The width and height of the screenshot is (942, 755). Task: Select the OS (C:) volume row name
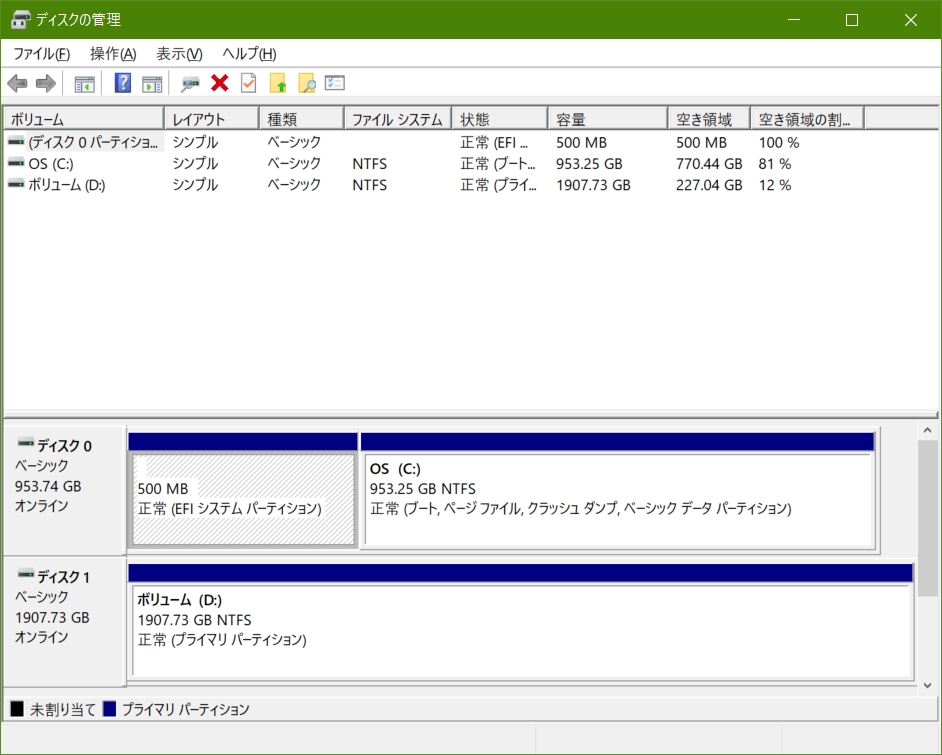point(51,163)
